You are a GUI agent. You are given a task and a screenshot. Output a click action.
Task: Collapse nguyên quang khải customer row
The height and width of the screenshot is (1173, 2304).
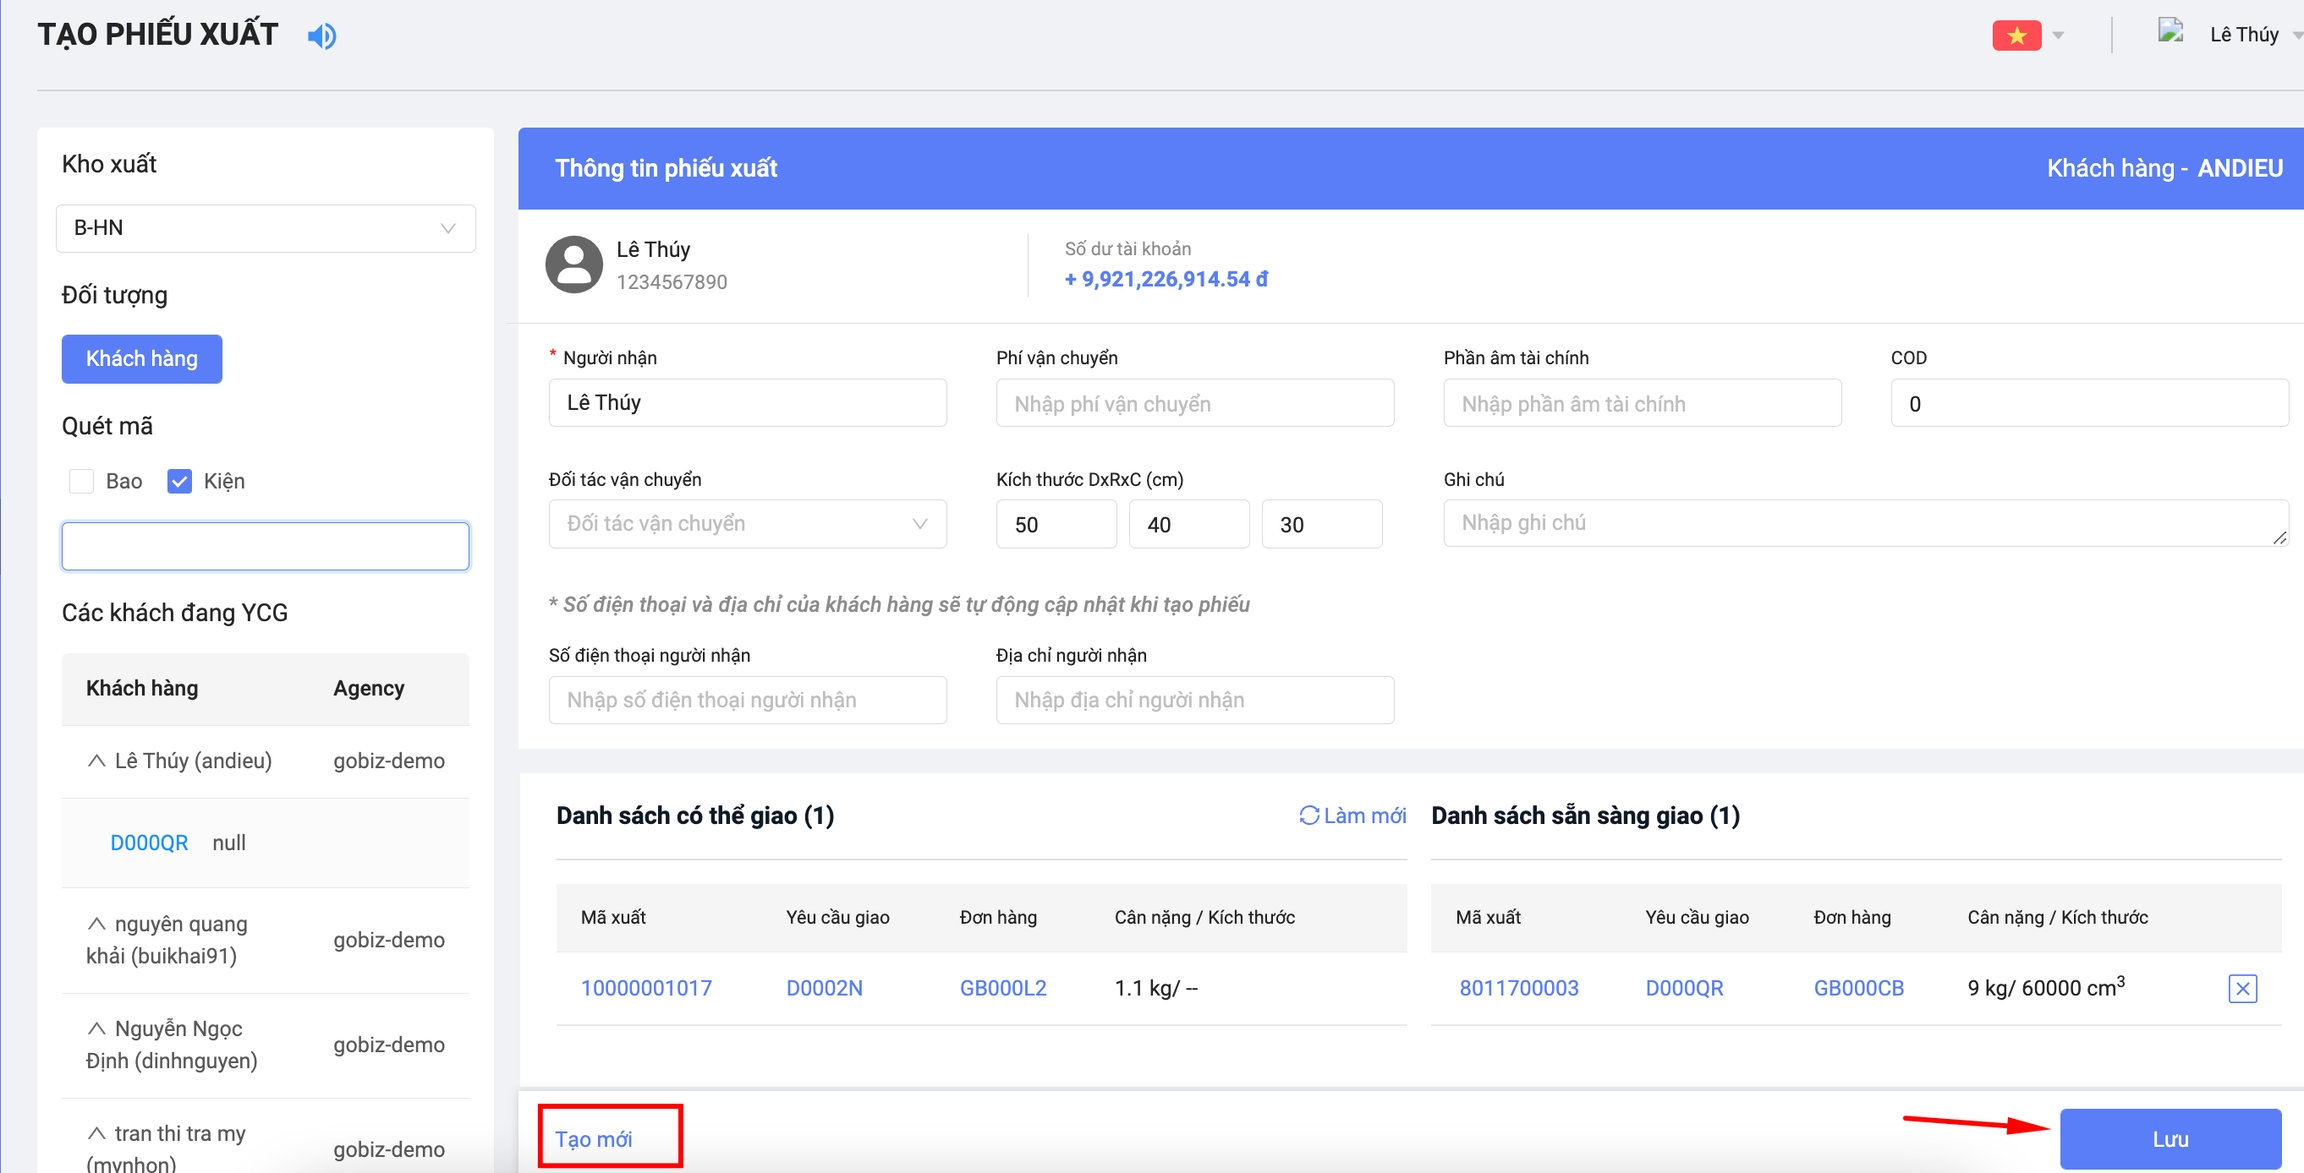click(x=96, y=924)
